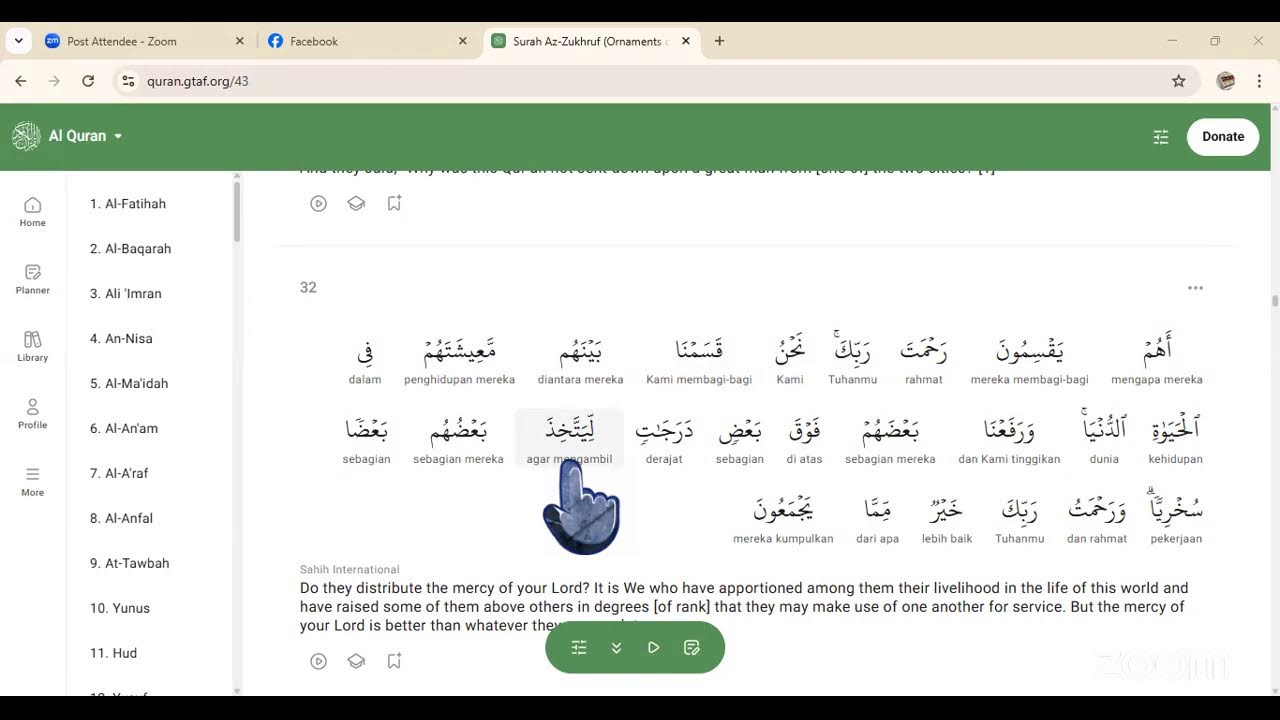Open the Library sidebar icon

tap(32, 339)
